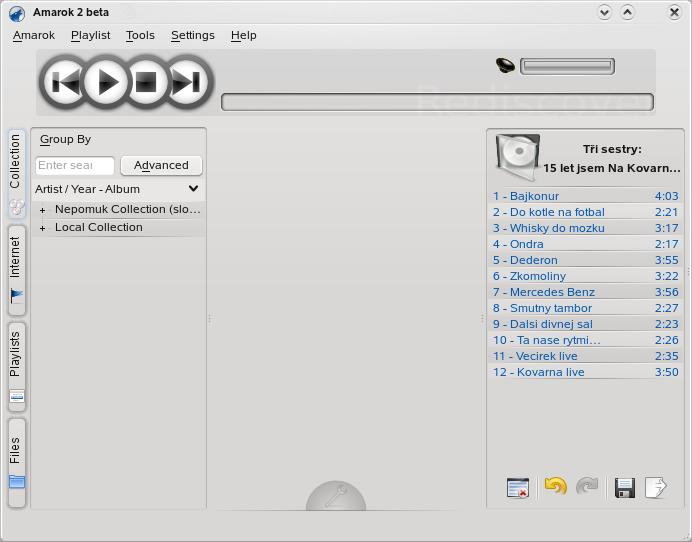Select track 6 - Zkomoliny
The image size is (692, 542).
pyautogui.click(x=586, y=276)
